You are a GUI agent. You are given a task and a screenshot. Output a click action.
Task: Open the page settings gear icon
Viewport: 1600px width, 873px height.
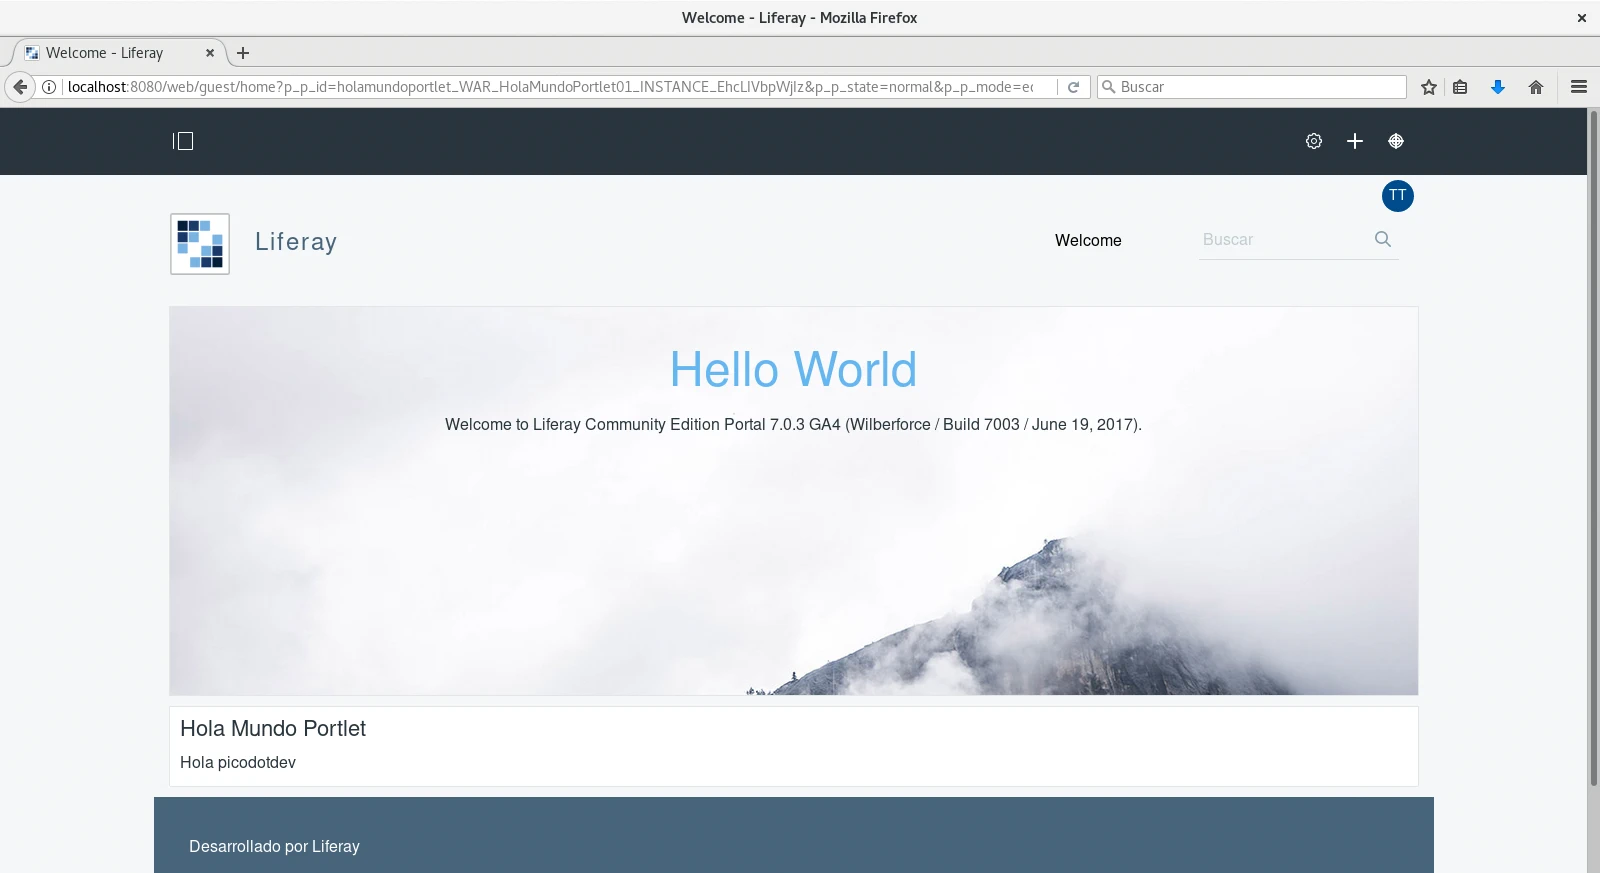pyautogui.click(x=1314, y=141)
